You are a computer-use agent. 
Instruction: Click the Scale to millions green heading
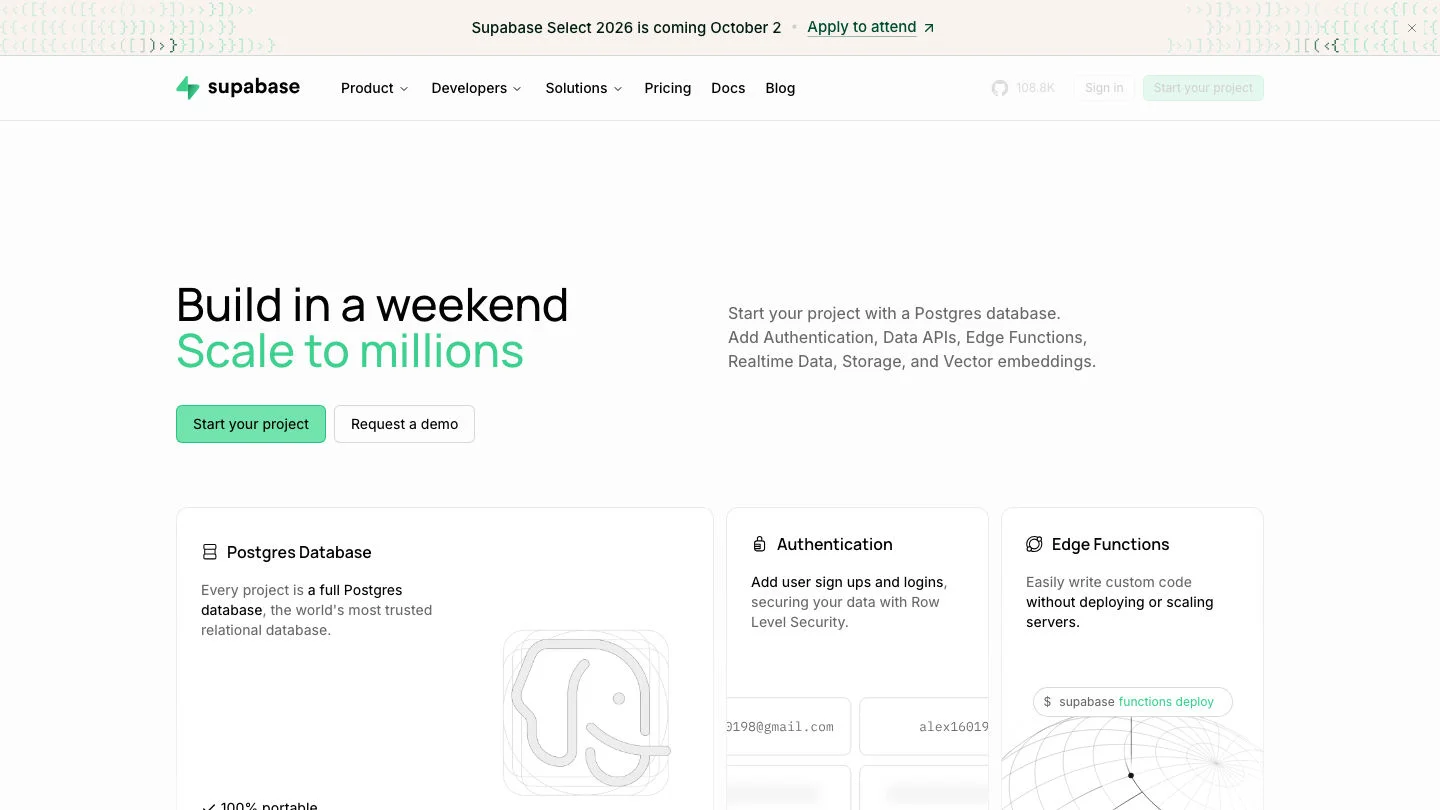[350, 351]
